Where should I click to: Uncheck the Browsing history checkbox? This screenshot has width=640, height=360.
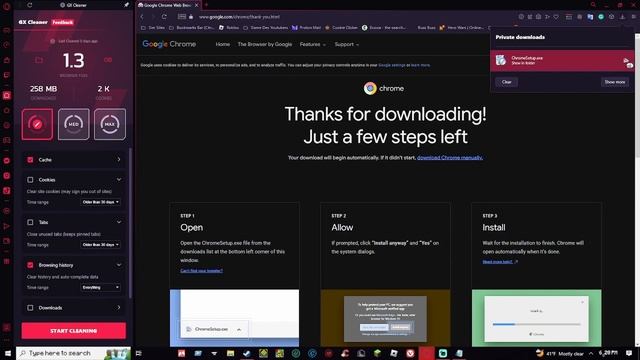(x=30, y=265)
